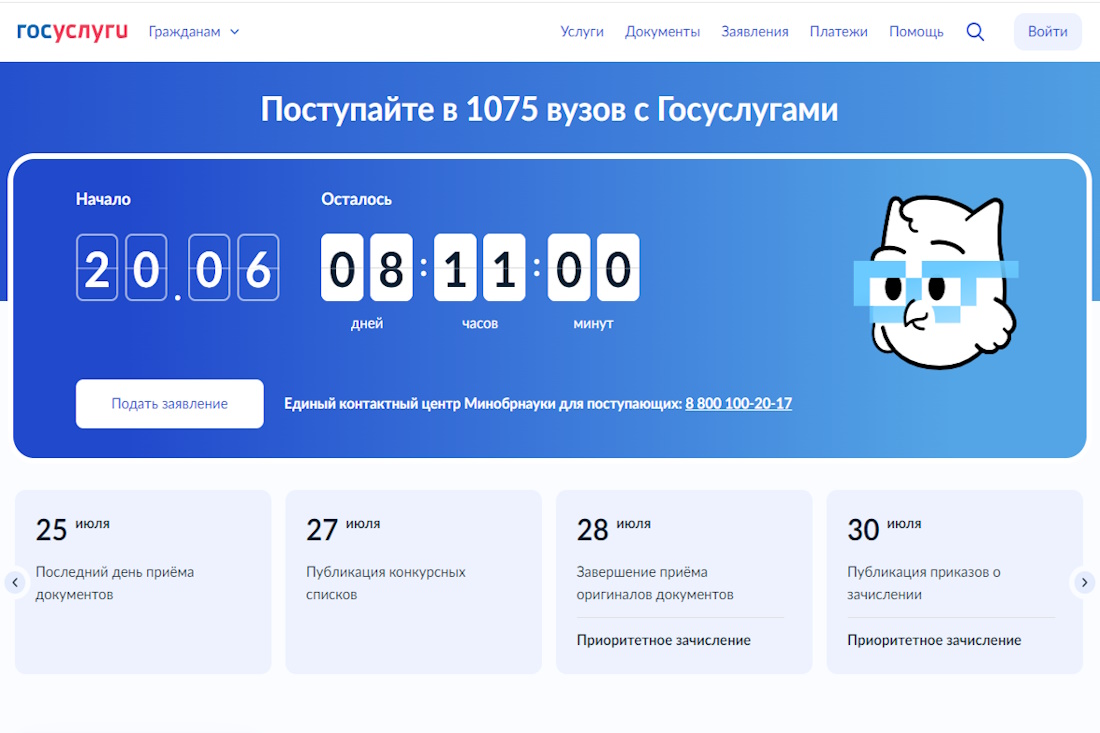Image resolution: width=1100 pixels, height=733 pixels.
Task: Select the 30 июля приказов card
Action: click(954, 581)
